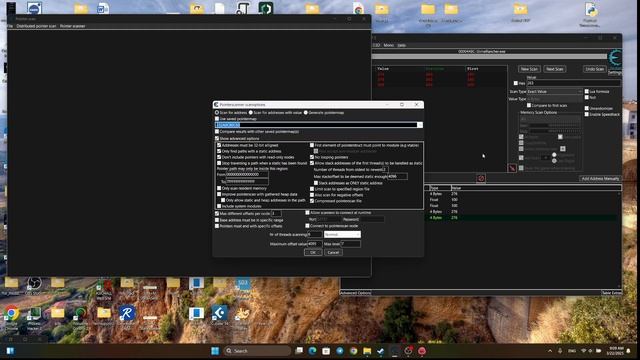This screenshot has width=640, height=360.
Task: Click the red clear-list icon in Cheat Engine
Action: [481, 178]
